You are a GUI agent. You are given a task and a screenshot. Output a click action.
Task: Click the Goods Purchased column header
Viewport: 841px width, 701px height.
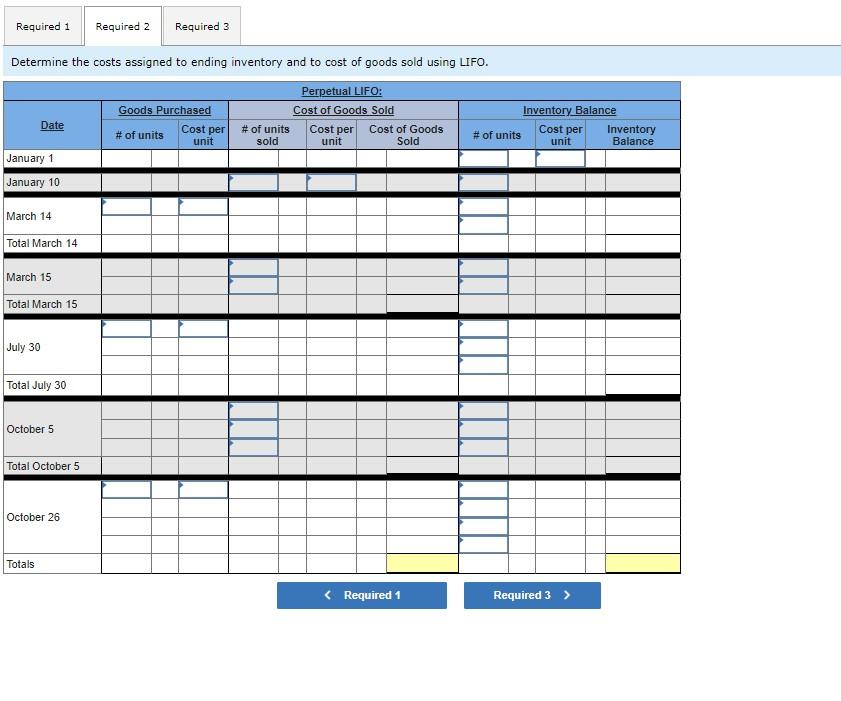click(x=165, y=110)
